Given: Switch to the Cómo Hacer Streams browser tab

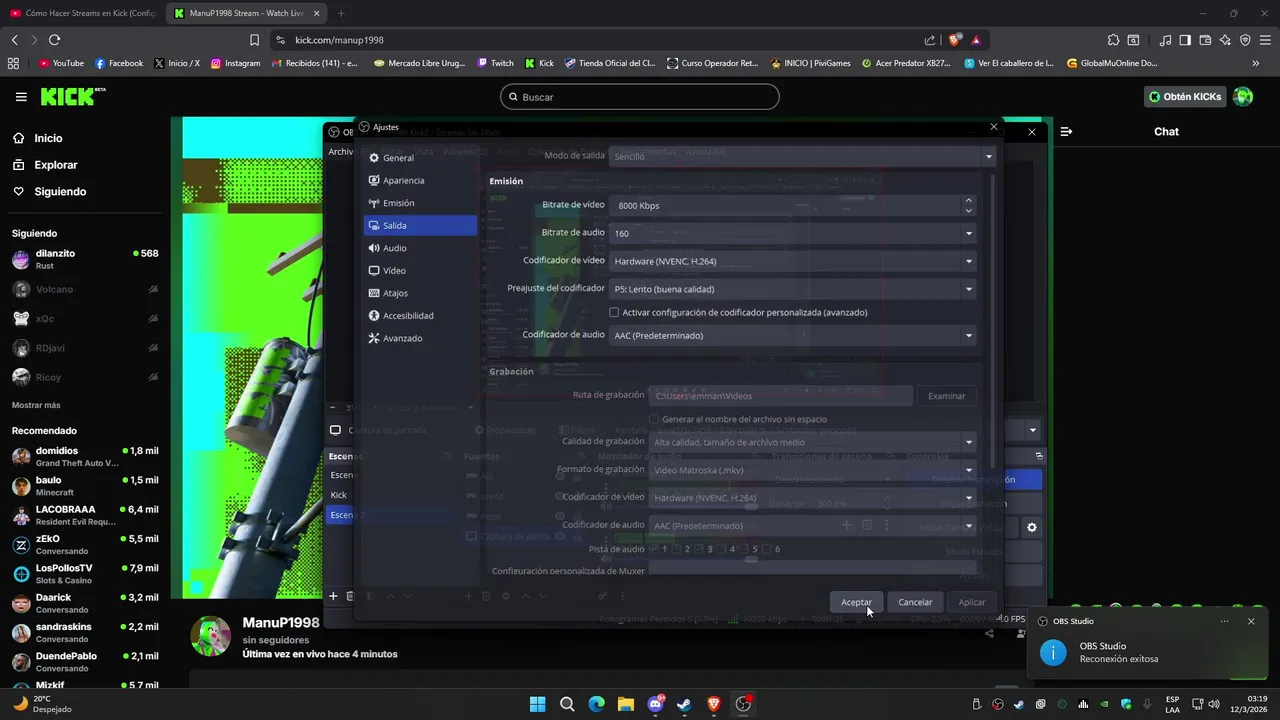Looking at the screenshot, I should coord(82,13).
